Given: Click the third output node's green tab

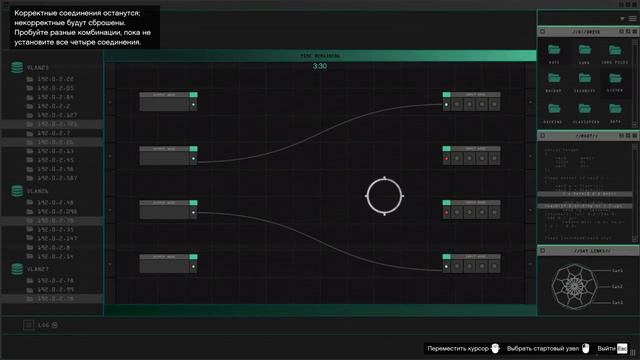Looking at the screenshot, I should (193, 202).
